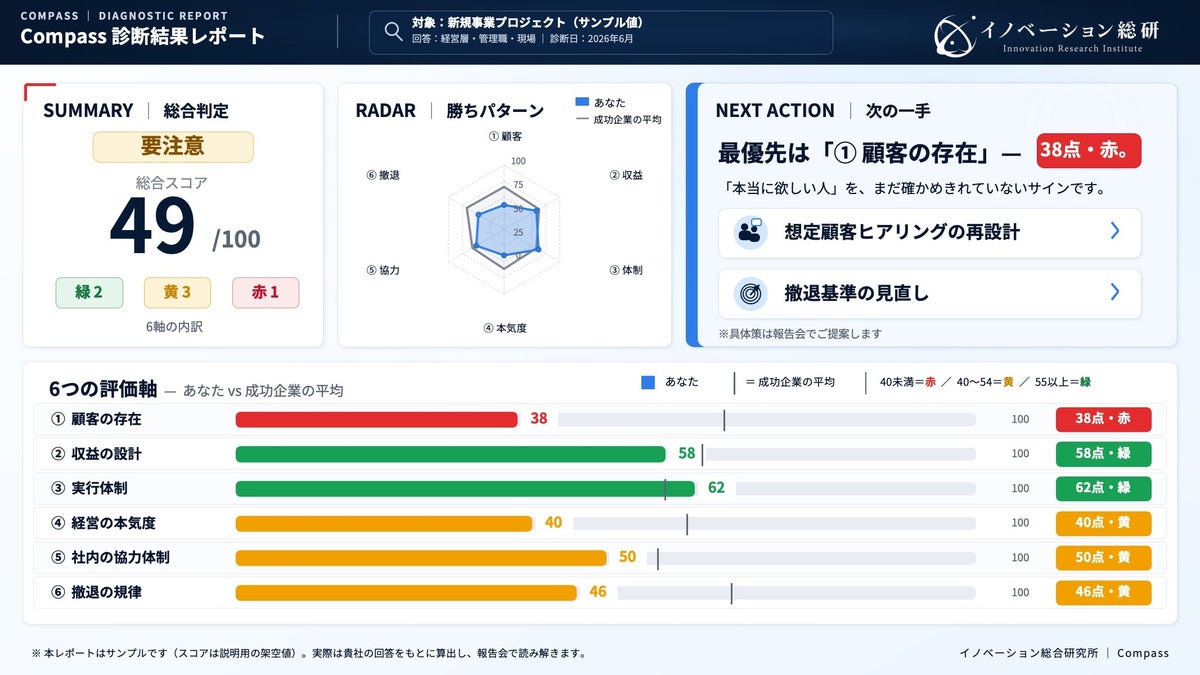Click the Compass 診断結果レポート title
The image size is (1200, 675).
pyautogui.click(x=142, y=37)
